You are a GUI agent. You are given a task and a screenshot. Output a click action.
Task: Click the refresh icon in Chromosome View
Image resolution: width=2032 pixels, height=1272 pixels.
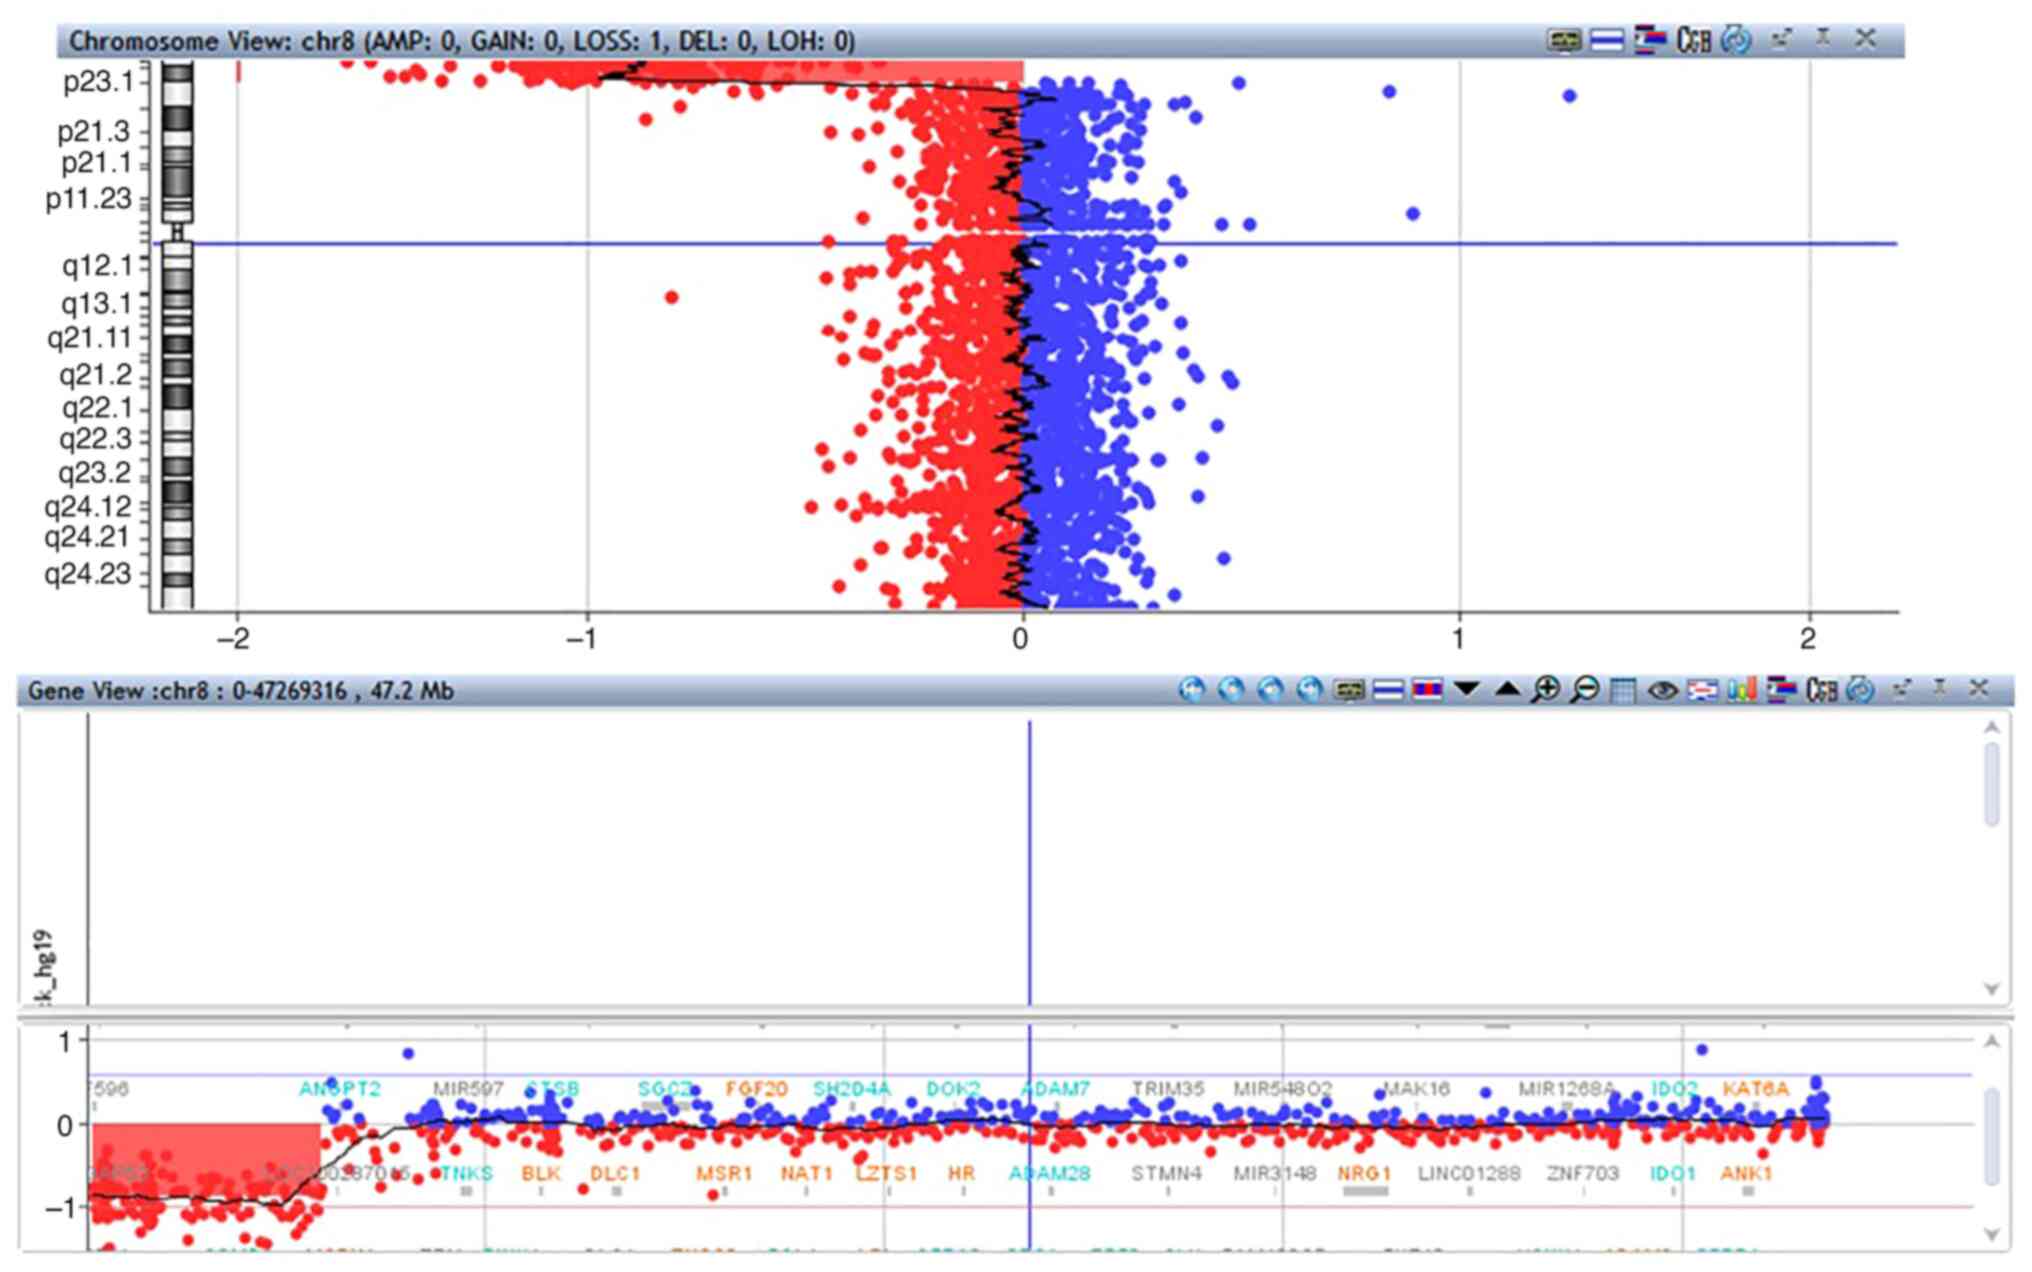click(x=1737, y=40)
